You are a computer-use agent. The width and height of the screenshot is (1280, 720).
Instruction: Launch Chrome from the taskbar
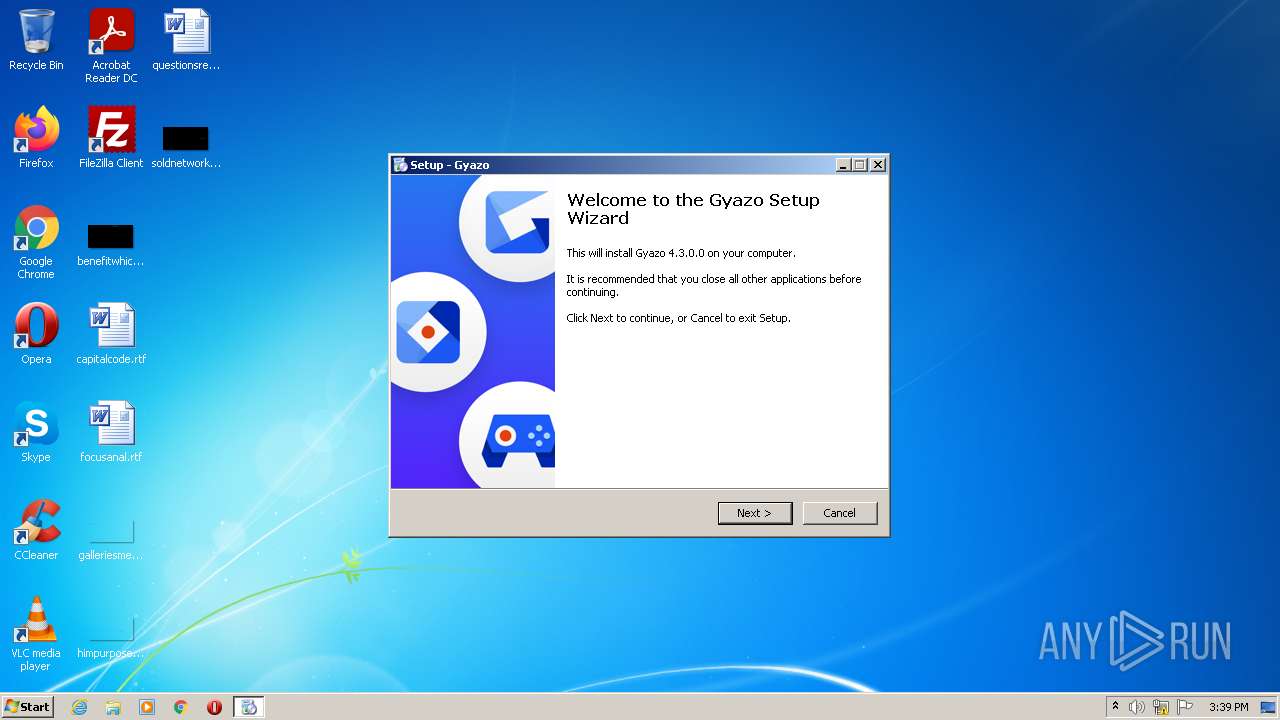(181, 707)
